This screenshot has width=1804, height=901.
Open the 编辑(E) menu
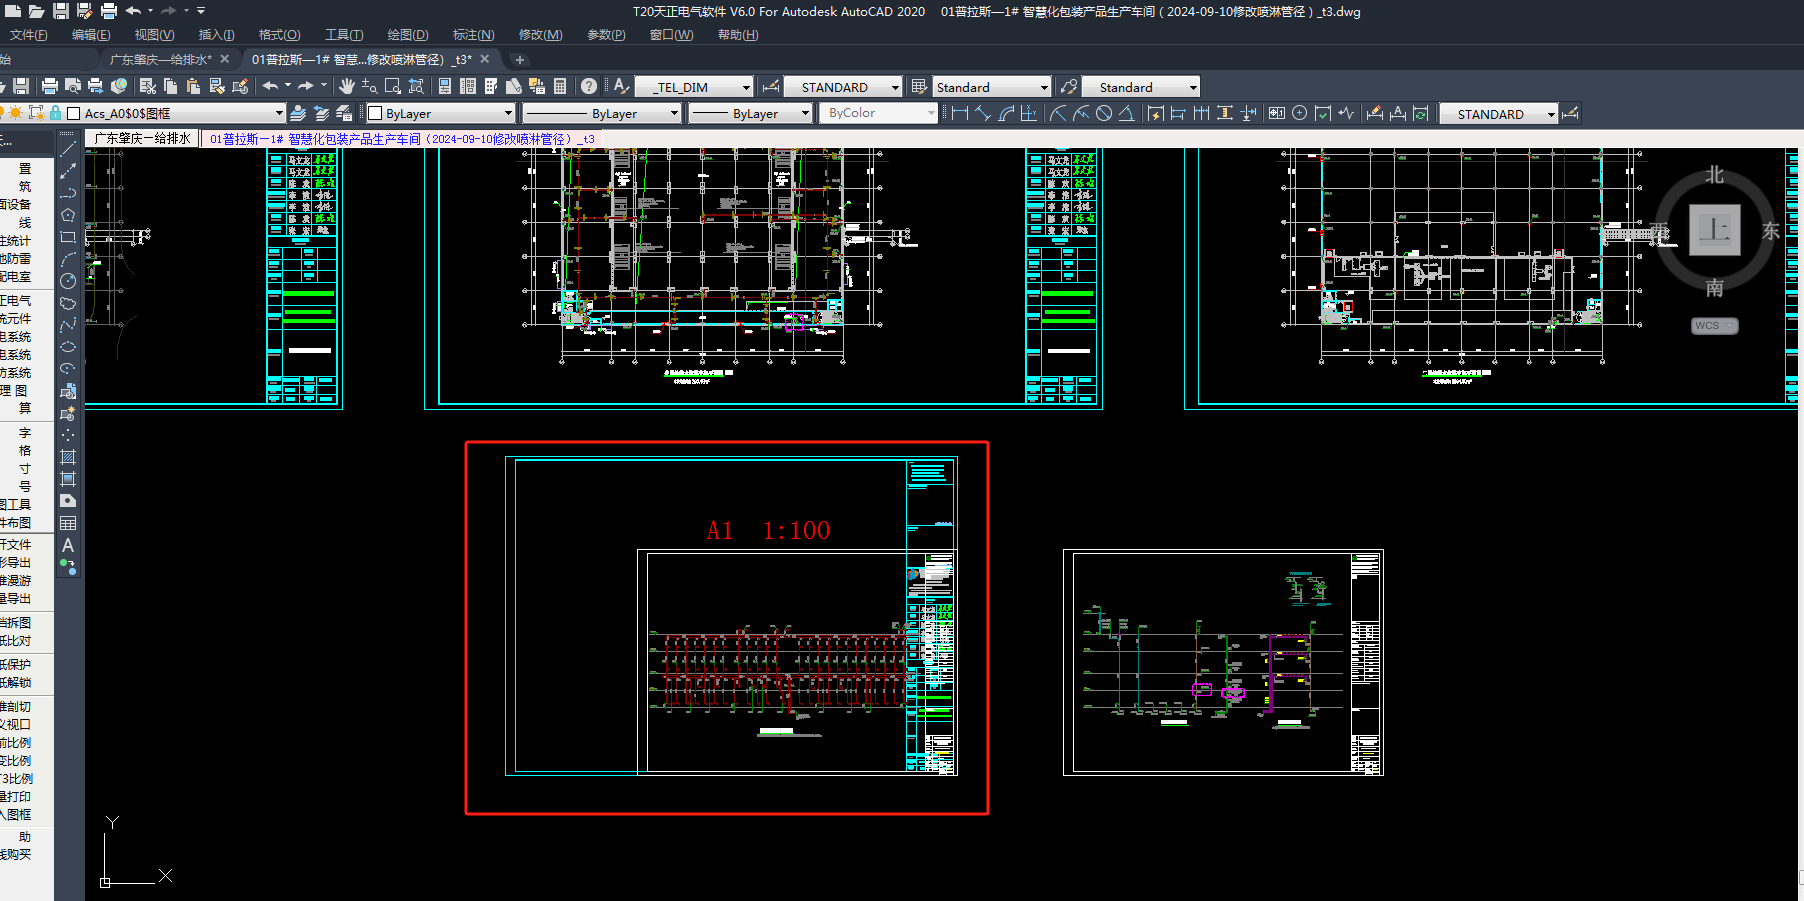click(91, 35)
